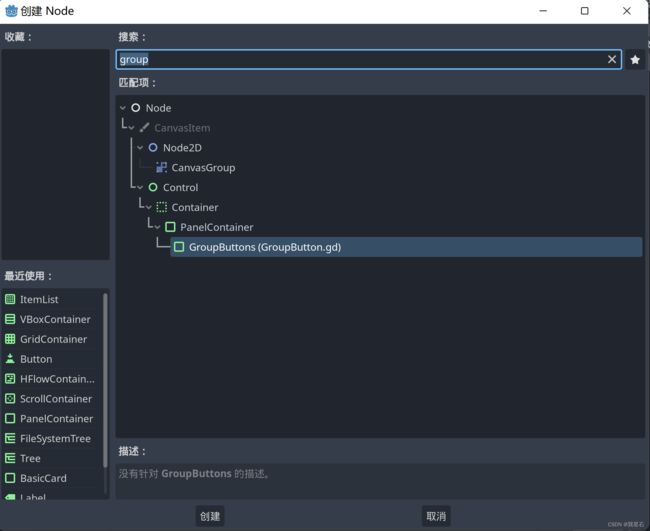Click the dotted Container icon
The image size is (650, 531).
(162, 207)
